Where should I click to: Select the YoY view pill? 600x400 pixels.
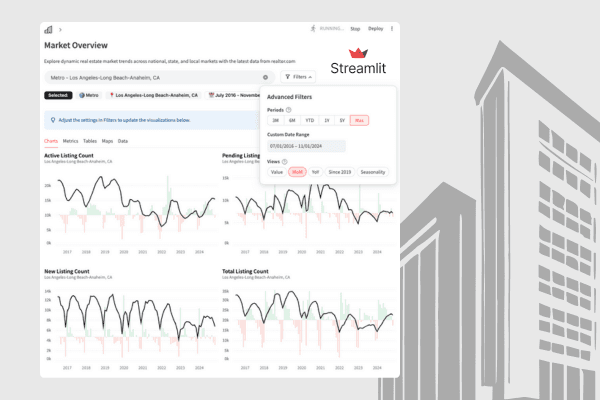click(x=315, y=172)
